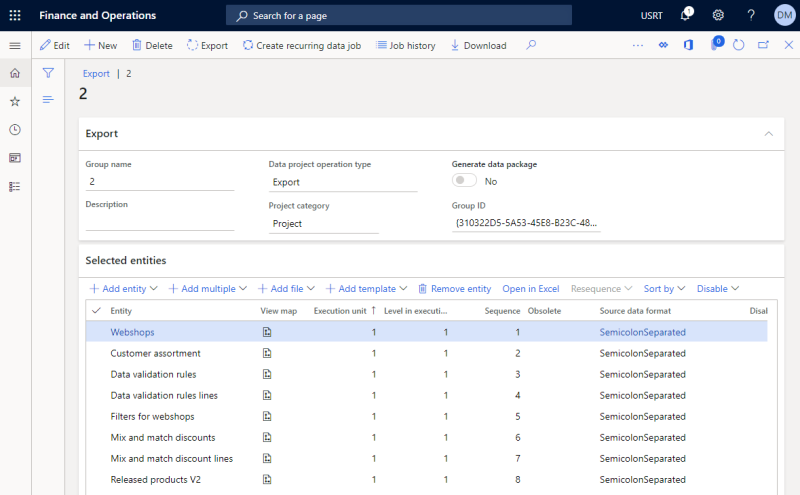Open Modules list icon in sidebar
The width and height of the screenshot is (800, 495).
[x=15, y=187]
